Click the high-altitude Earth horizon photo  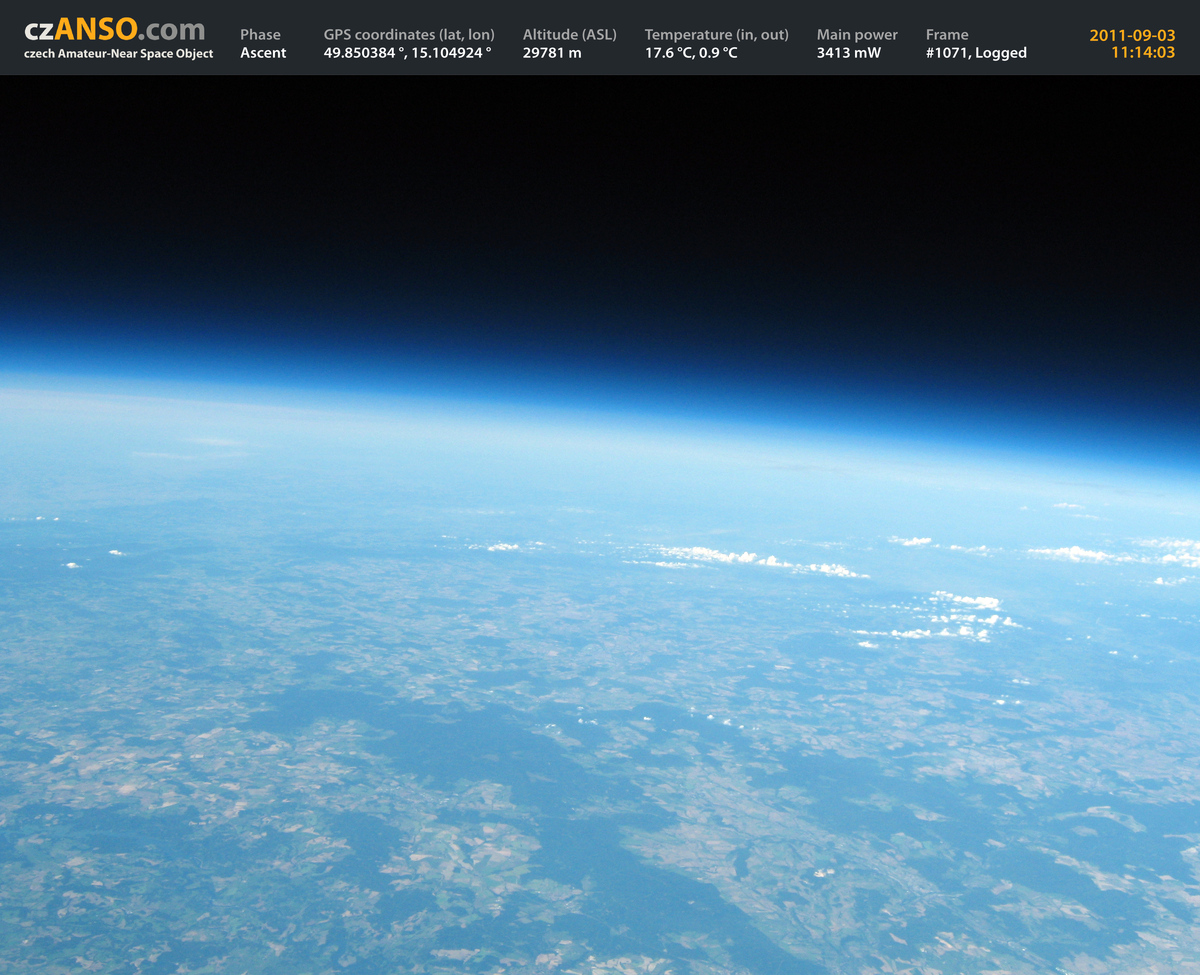(x=600, y=525)
